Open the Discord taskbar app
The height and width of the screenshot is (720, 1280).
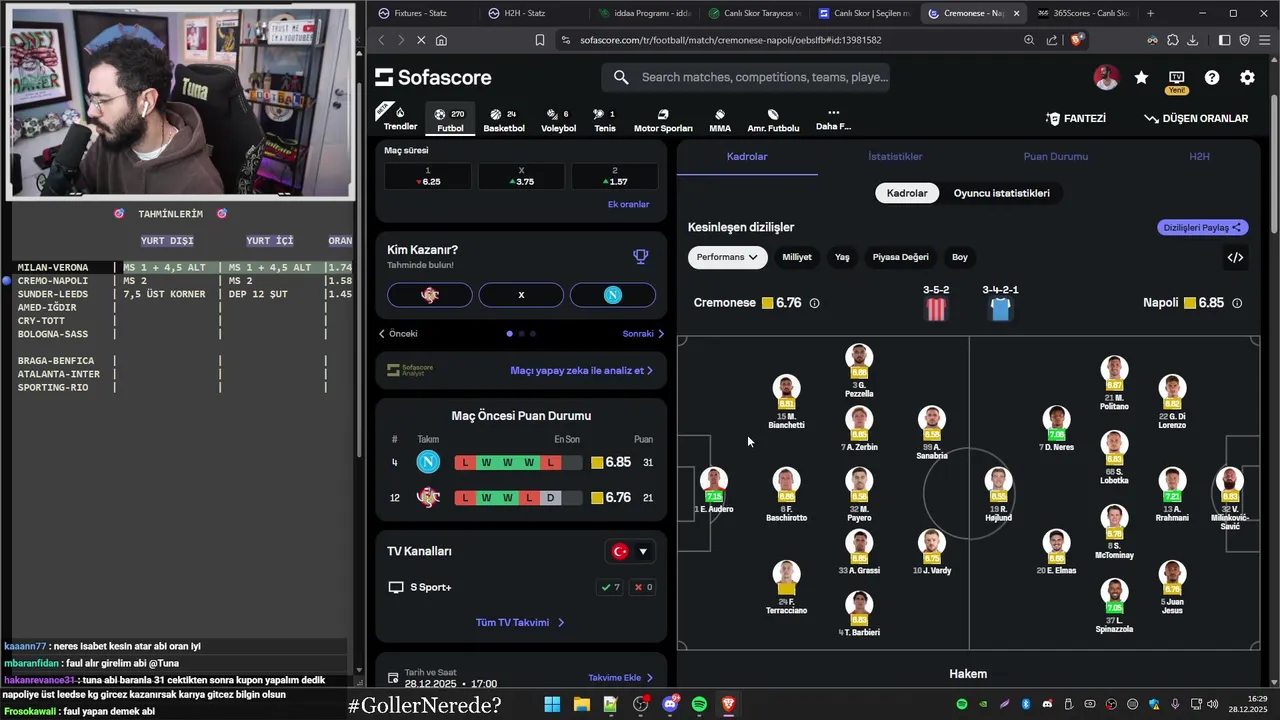670,704
